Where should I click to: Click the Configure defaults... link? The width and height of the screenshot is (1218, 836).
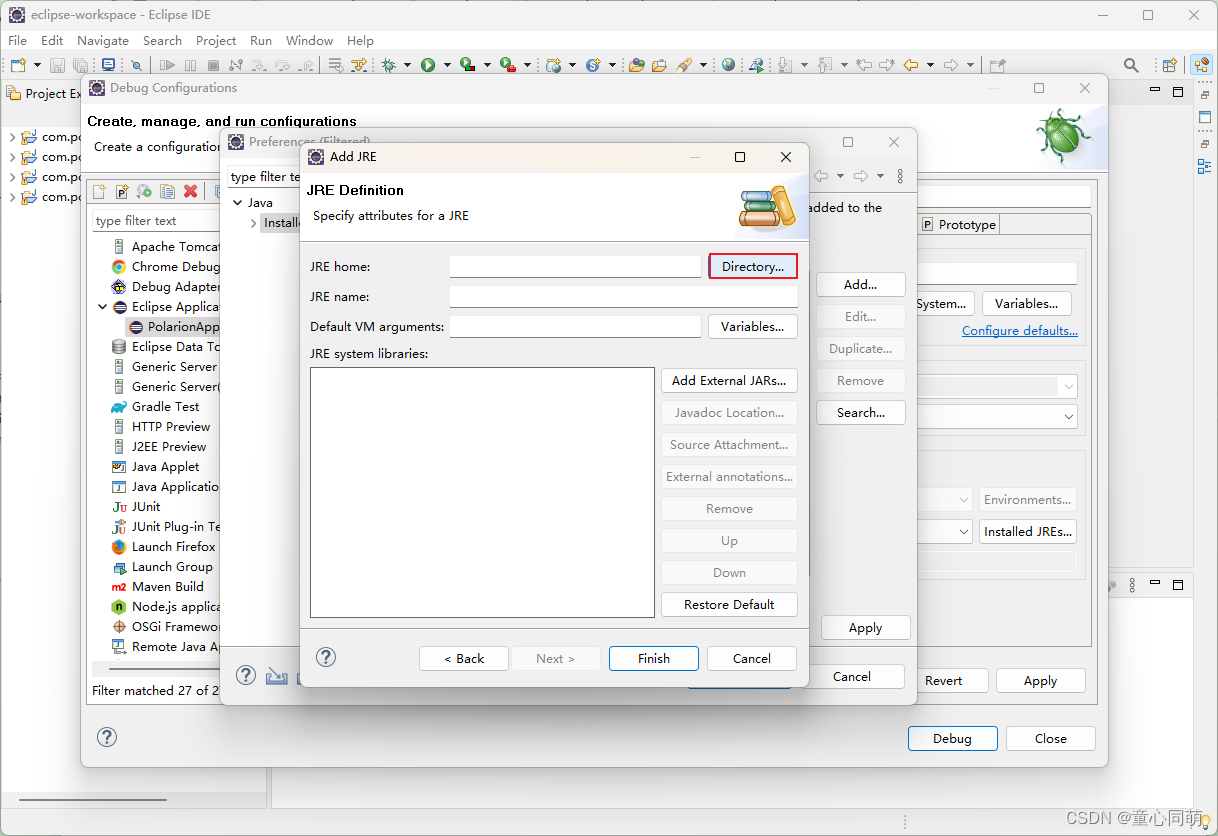click(x=1020, y=330)
